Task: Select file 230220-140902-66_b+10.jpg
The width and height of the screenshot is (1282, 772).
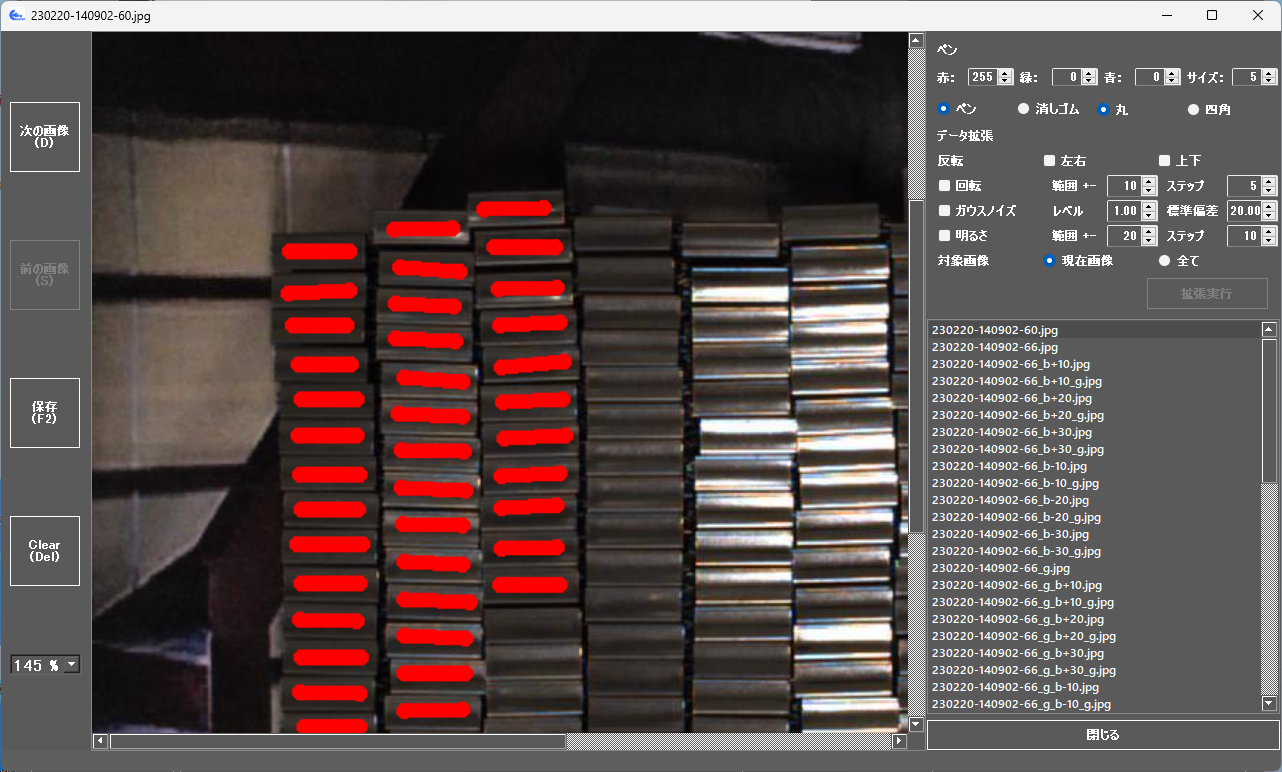Action: (1095, 364)
